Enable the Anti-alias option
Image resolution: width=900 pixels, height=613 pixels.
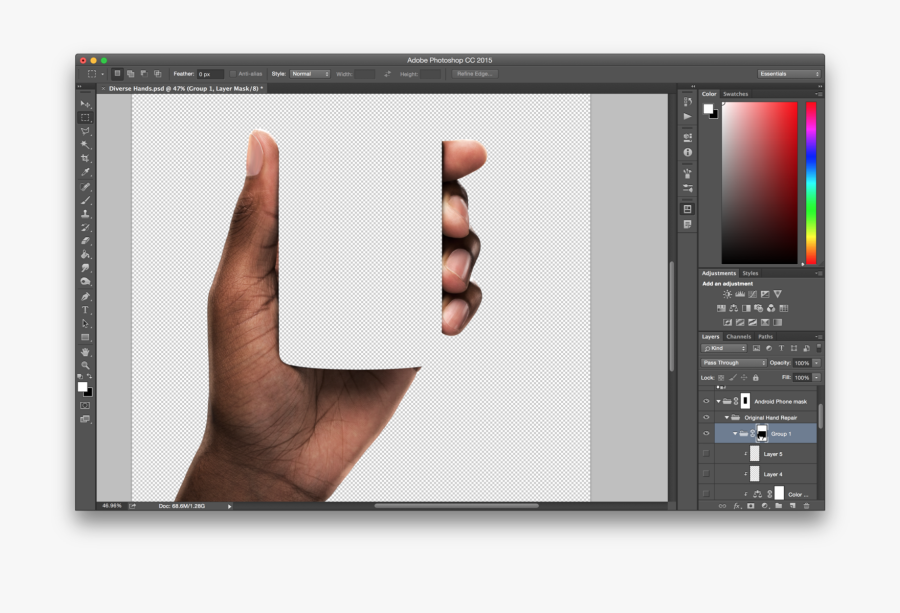click(234, 73)
